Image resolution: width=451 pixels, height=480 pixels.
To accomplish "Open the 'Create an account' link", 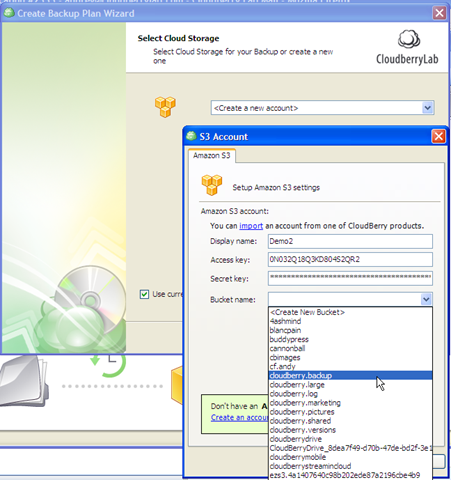I will 239,417.
